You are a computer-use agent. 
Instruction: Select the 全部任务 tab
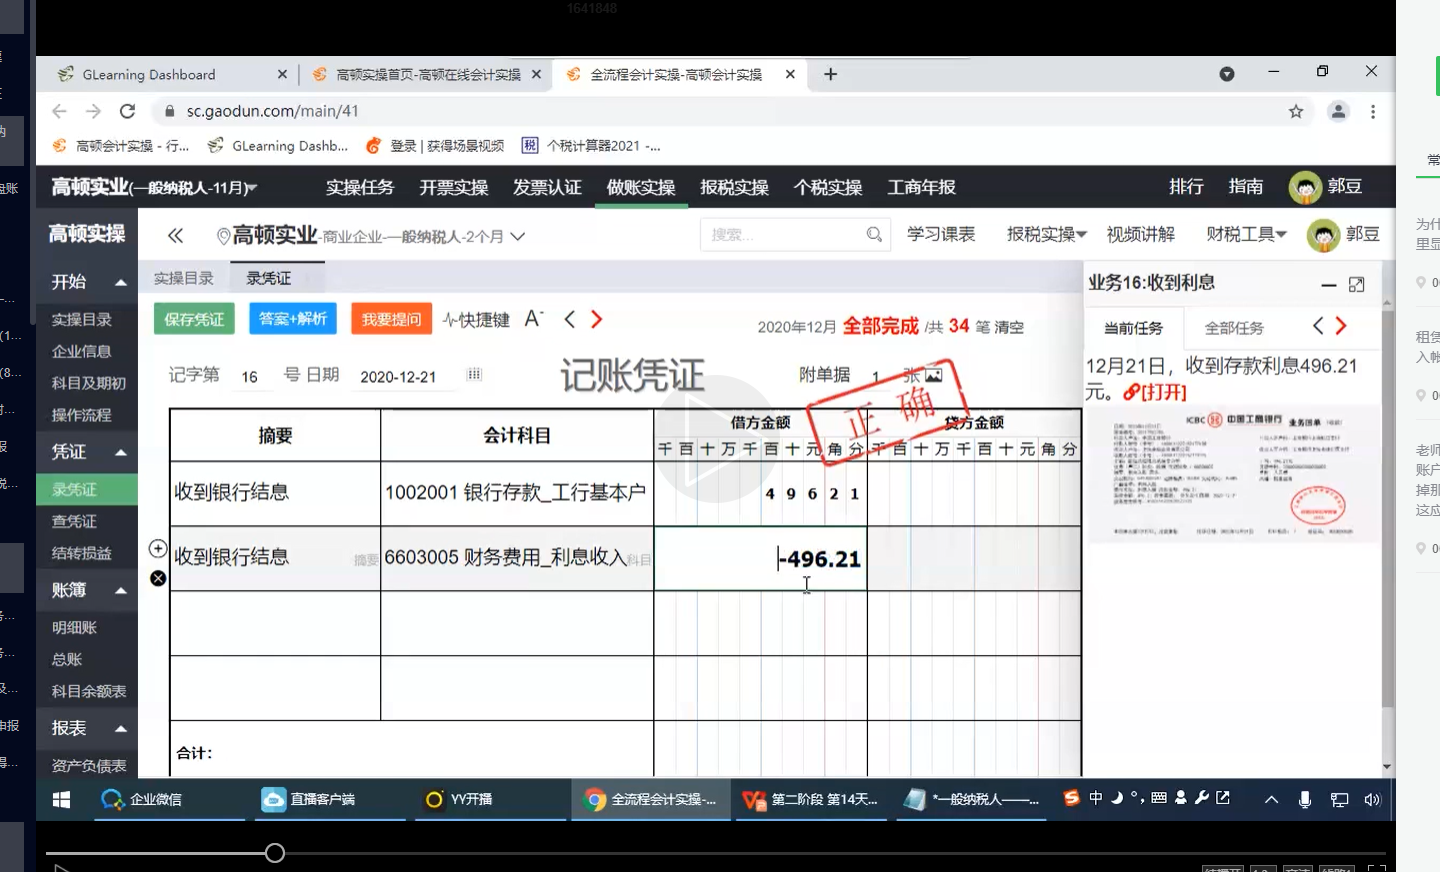1233,328
